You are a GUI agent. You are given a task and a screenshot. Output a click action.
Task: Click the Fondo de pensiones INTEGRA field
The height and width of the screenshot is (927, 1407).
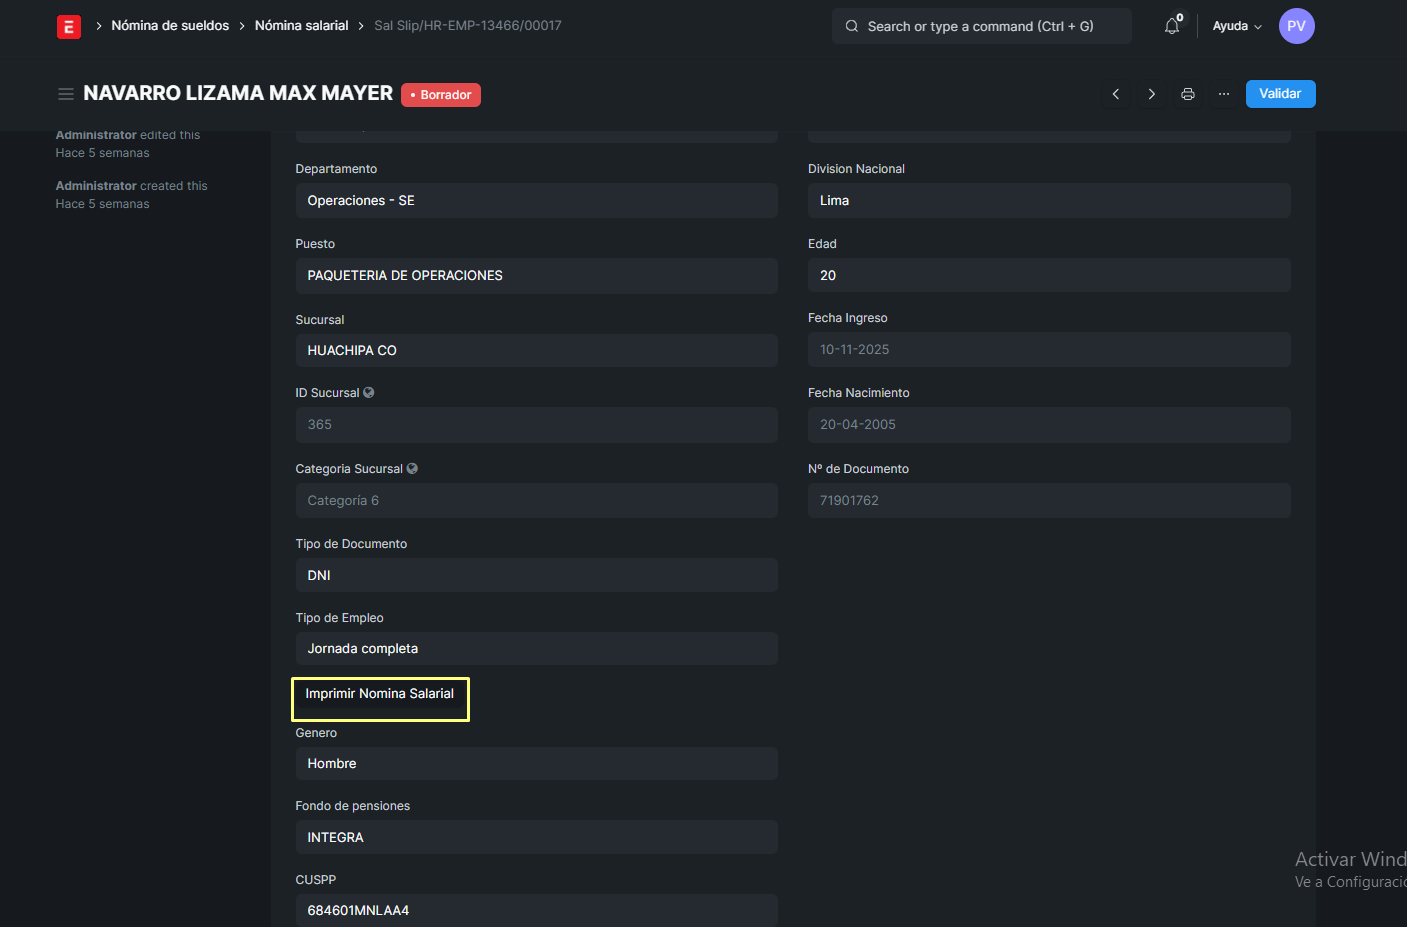[536, 838]
